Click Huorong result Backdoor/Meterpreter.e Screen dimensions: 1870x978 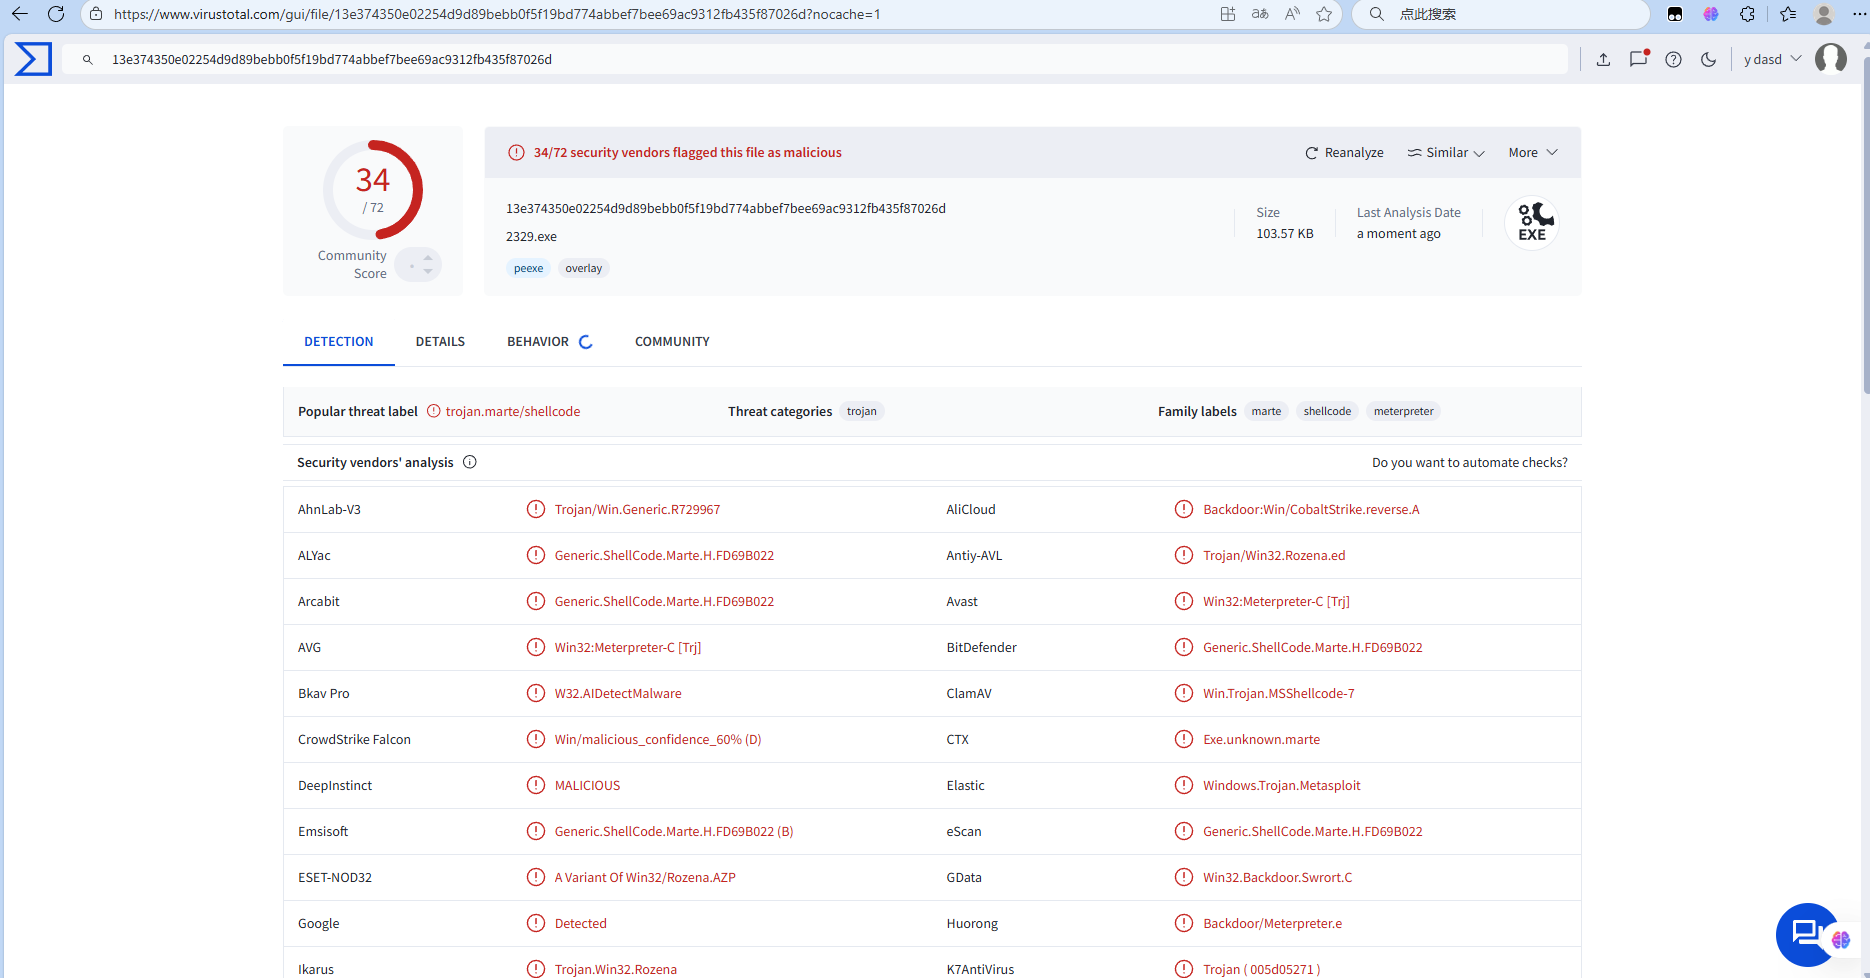(1272, 924)
